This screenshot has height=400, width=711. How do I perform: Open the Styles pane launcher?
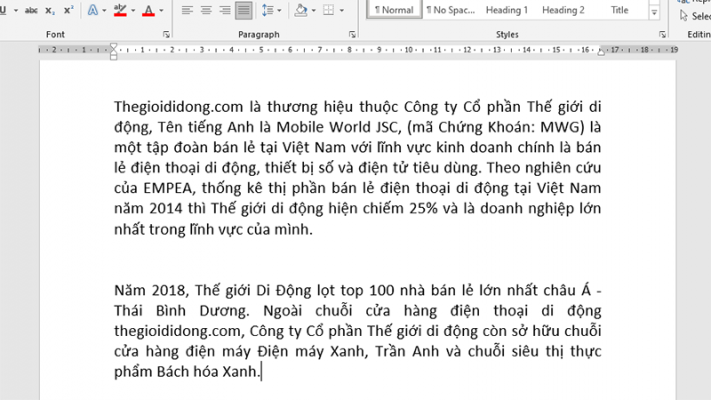tap(662, 34)
